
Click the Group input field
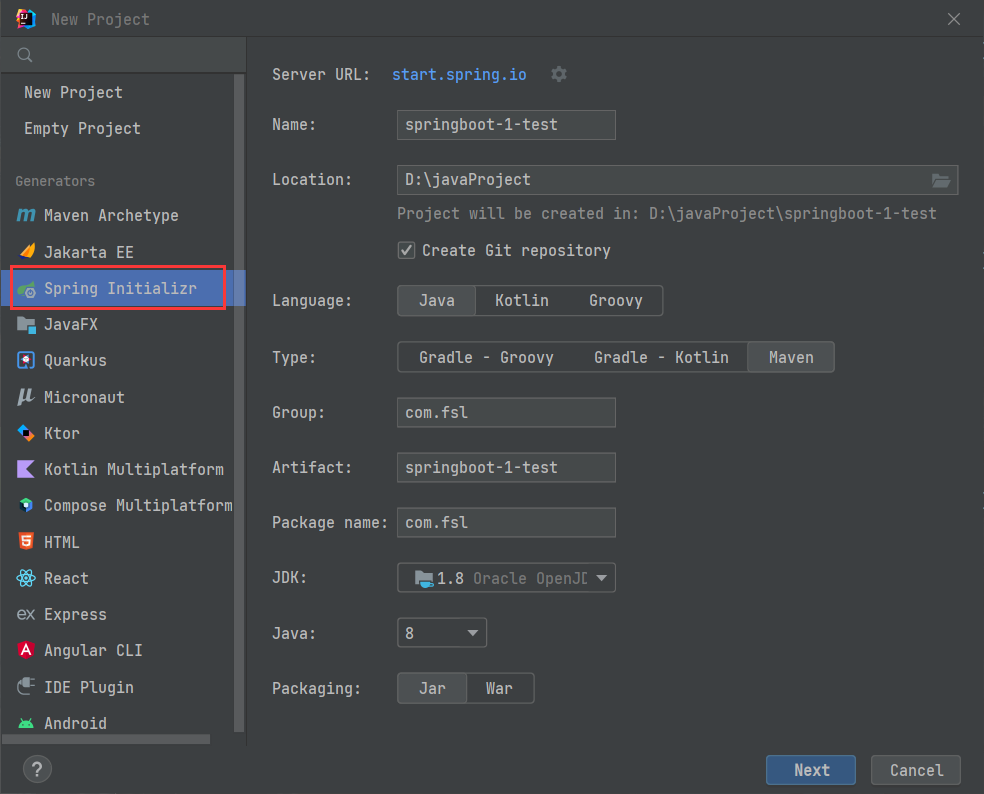point(506,412)
